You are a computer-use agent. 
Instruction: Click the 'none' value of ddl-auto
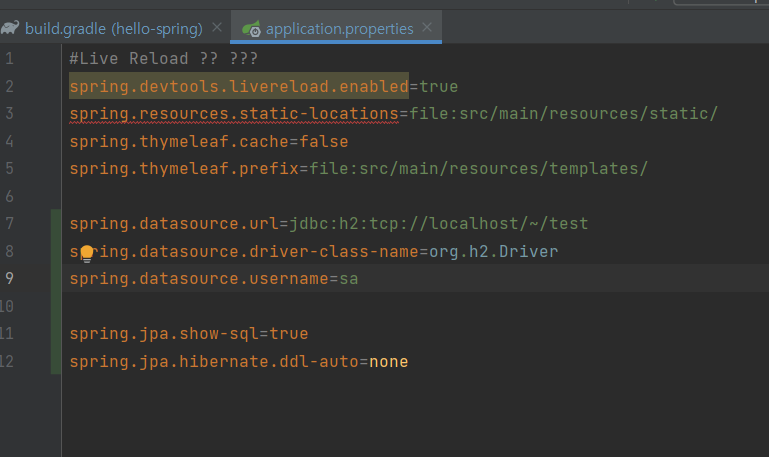[388, 362]
